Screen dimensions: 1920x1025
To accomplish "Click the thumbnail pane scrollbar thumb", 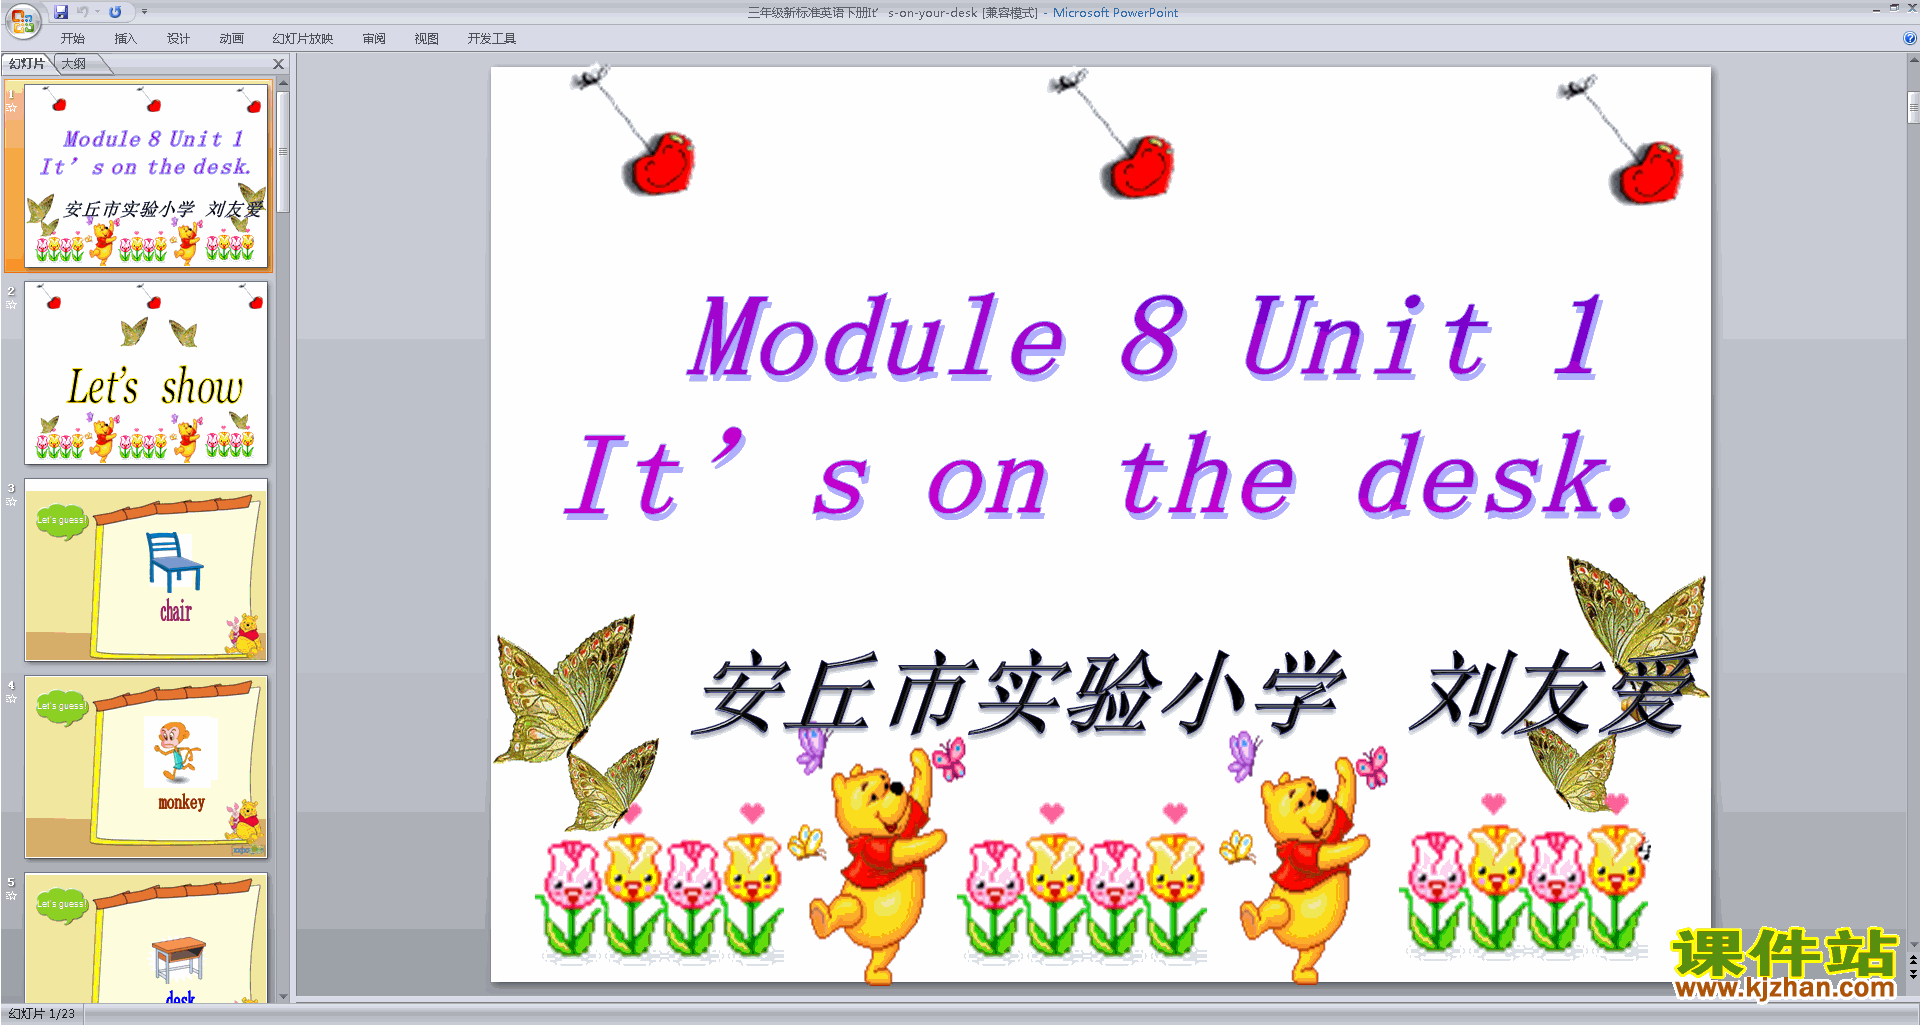I will click(x=283, y=152).
